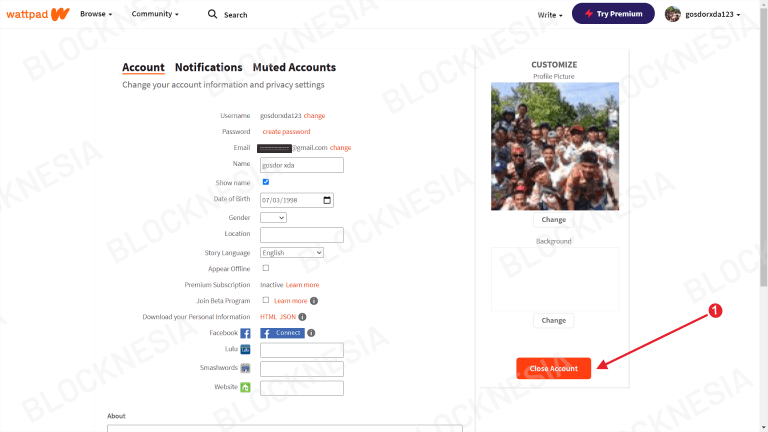This screenshot has width=768, height=432.
Task: Click the Facebook logo icon beside the Facebook label
Action: point(245,334)
